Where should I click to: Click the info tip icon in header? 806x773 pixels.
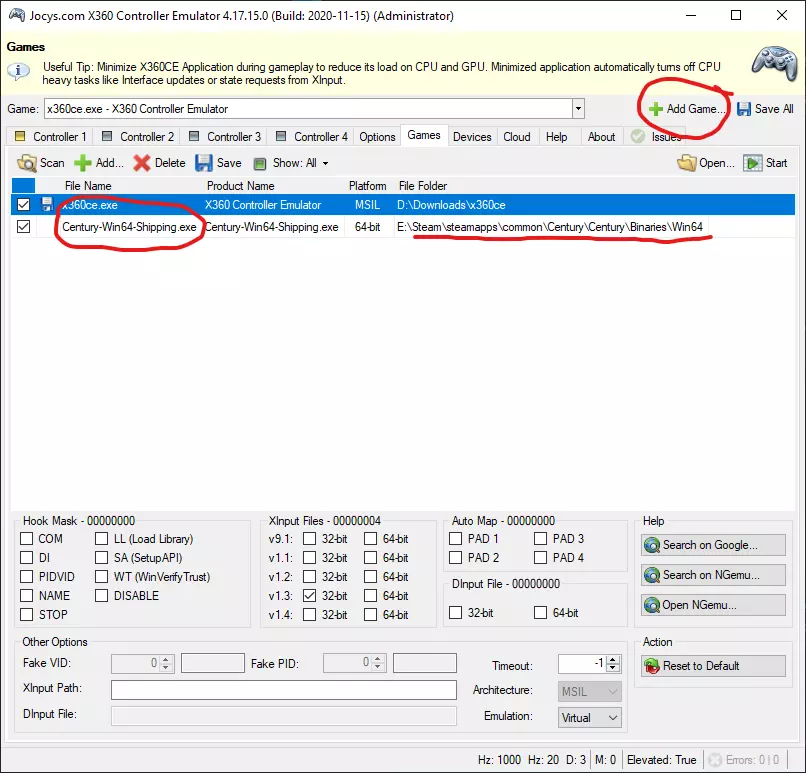19,70
